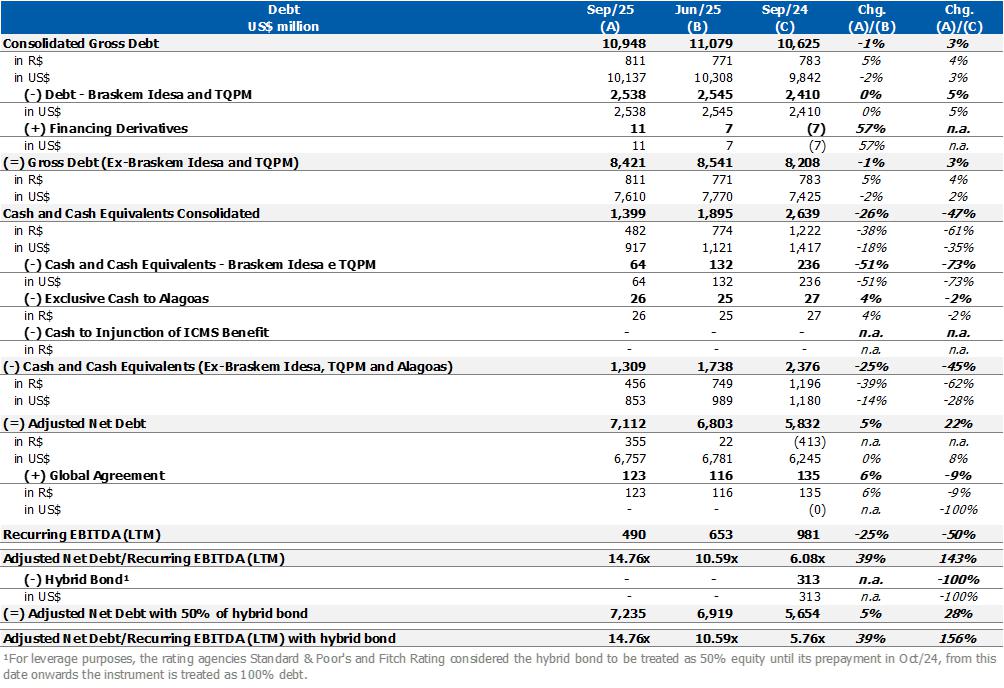The width and height of the screenshot is (1004, 688).
Task: Select the Consolidated Gross Debt row label
Action: [x=82, y=44]
